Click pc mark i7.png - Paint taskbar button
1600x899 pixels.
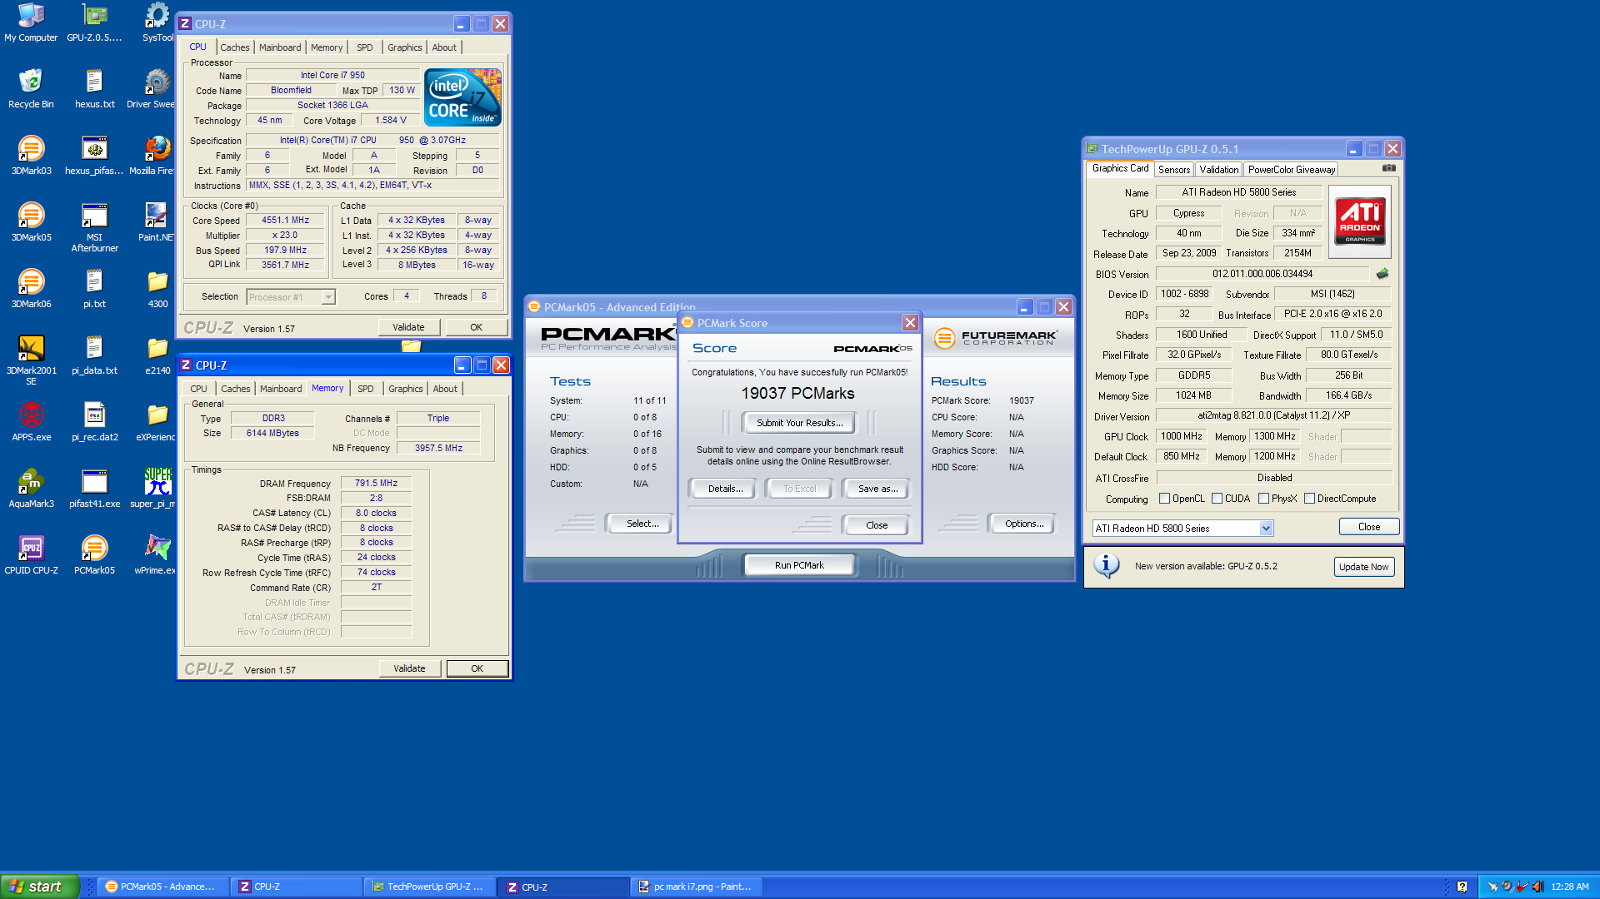tap(696, 886)
